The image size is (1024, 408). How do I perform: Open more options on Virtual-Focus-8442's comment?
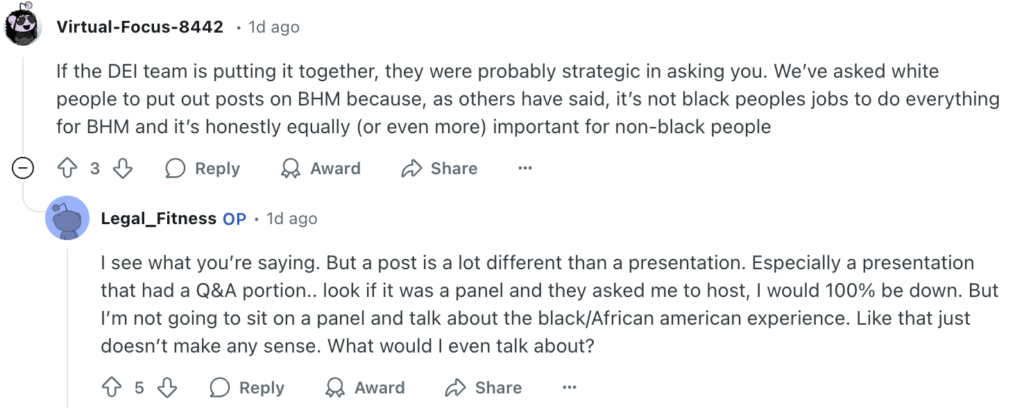[525, 168]
